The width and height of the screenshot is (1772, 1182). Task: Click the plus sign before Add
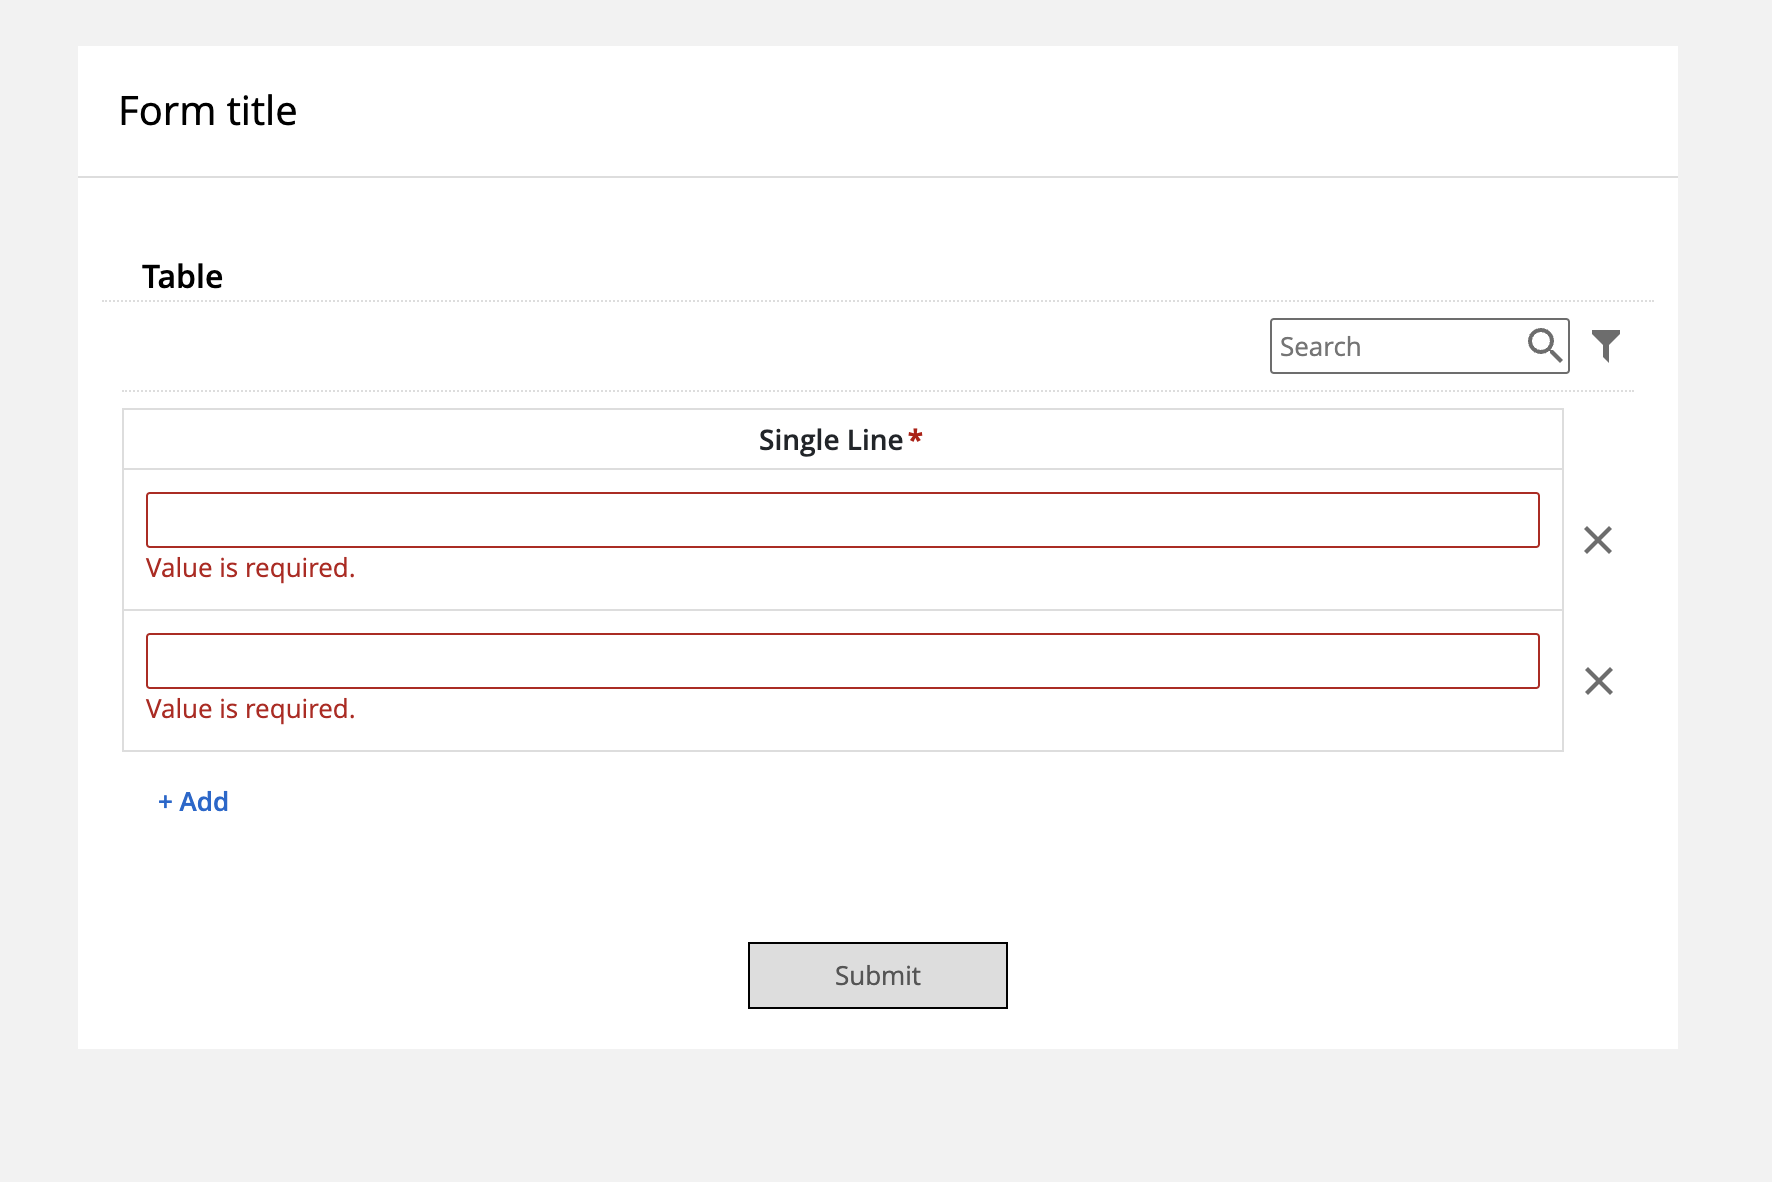[165, 802]
